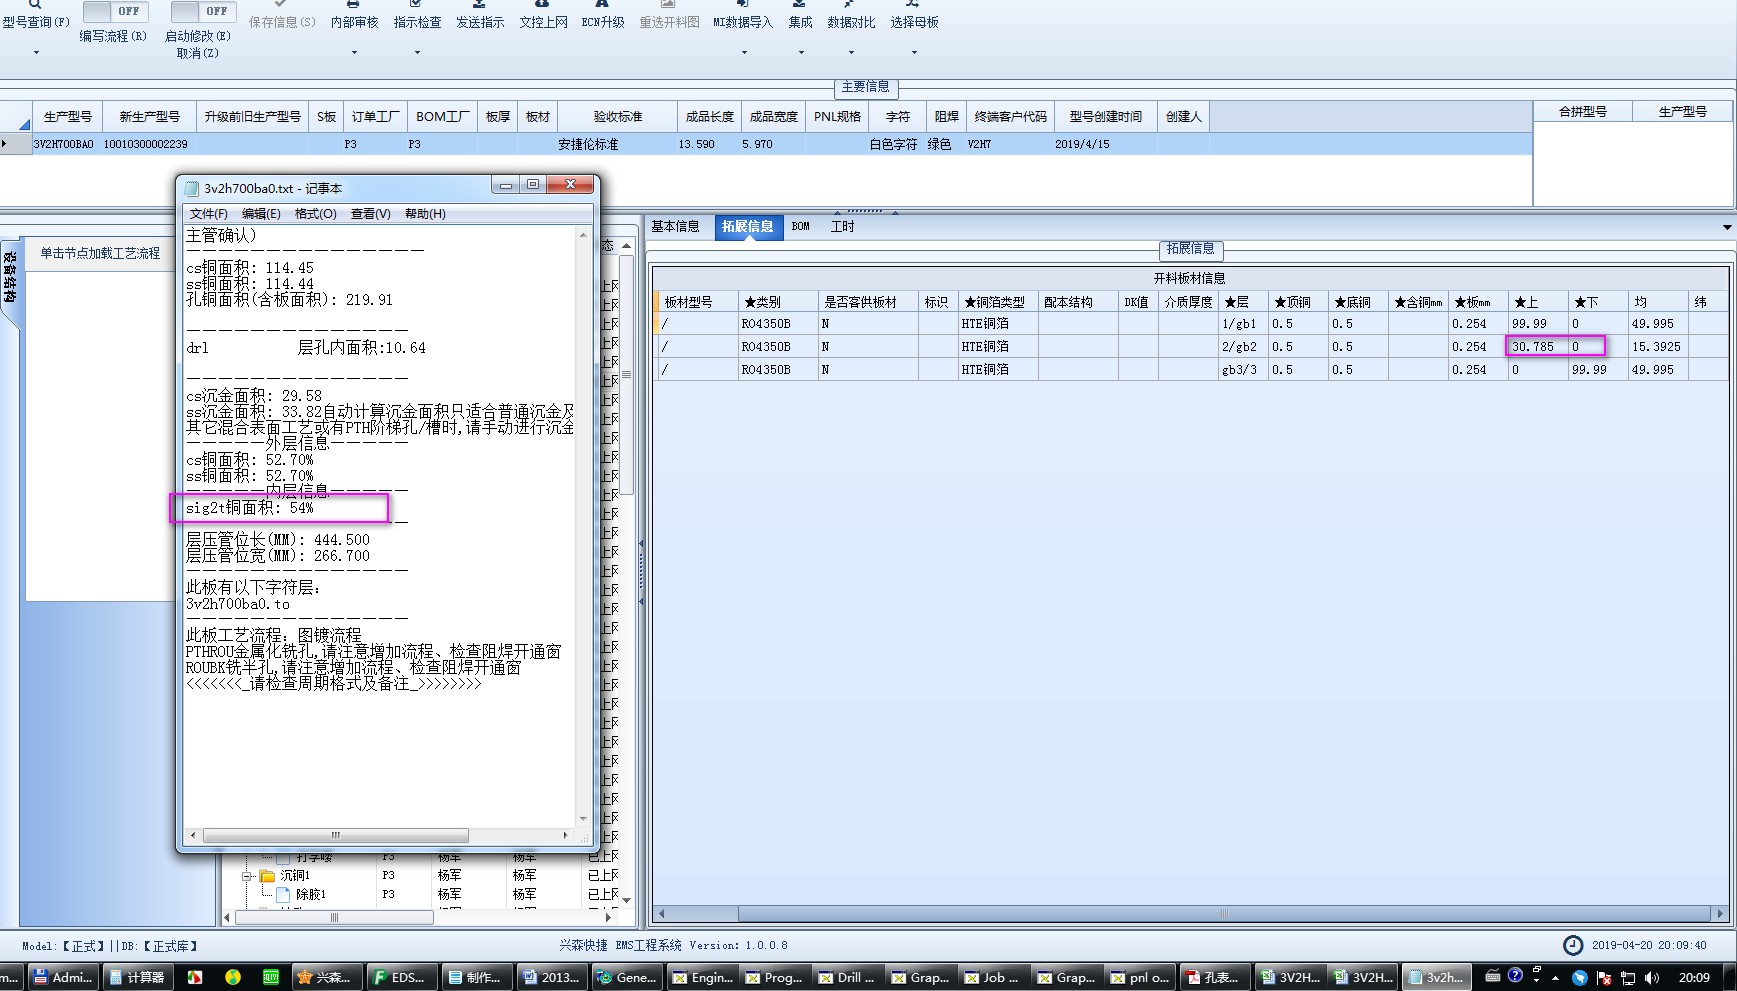Image resolution: width=1737 pixels, height=991 pixels.
Task: Click the ★类别 column header
Action: click(777, 302)
